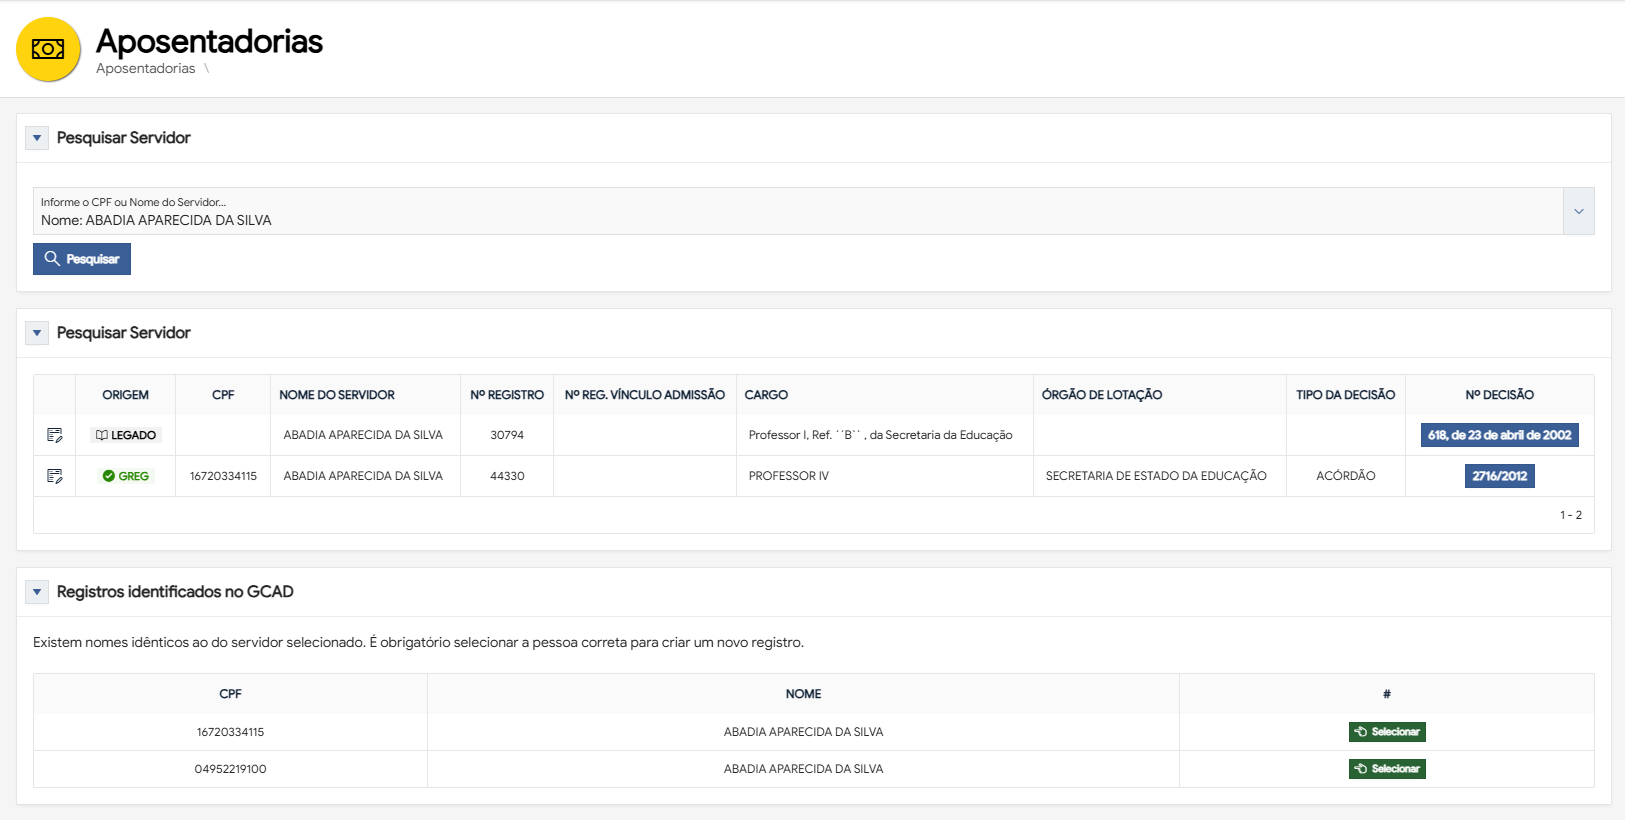Click the yellow Aposentadorias money icon
1625x820 pixels.
[x=48, y=49]
